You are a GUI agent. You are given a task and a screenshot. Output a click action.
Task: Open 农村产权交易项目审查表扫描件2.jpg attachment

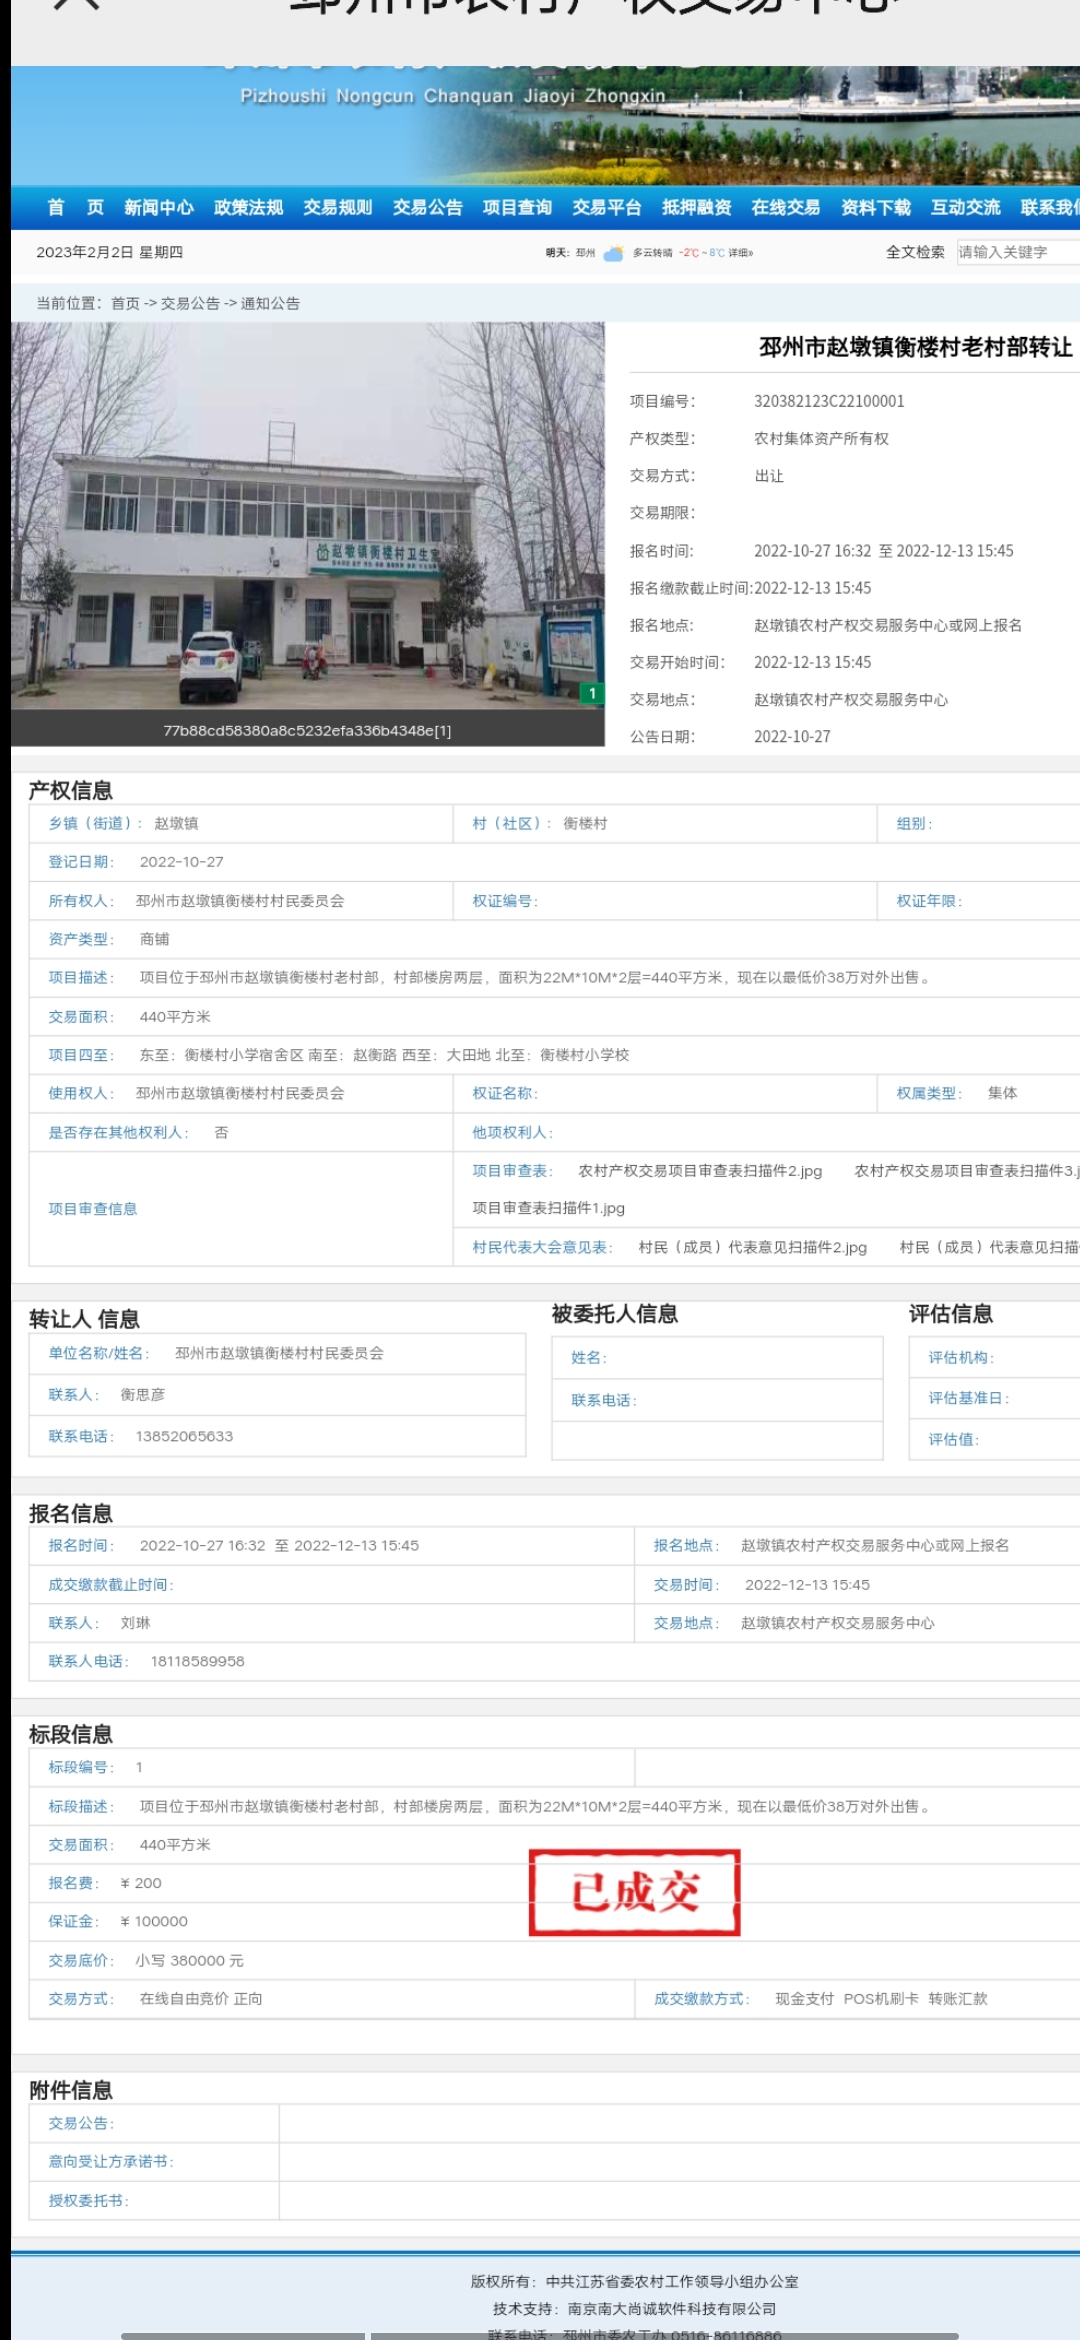click(x=700, y=1171)
